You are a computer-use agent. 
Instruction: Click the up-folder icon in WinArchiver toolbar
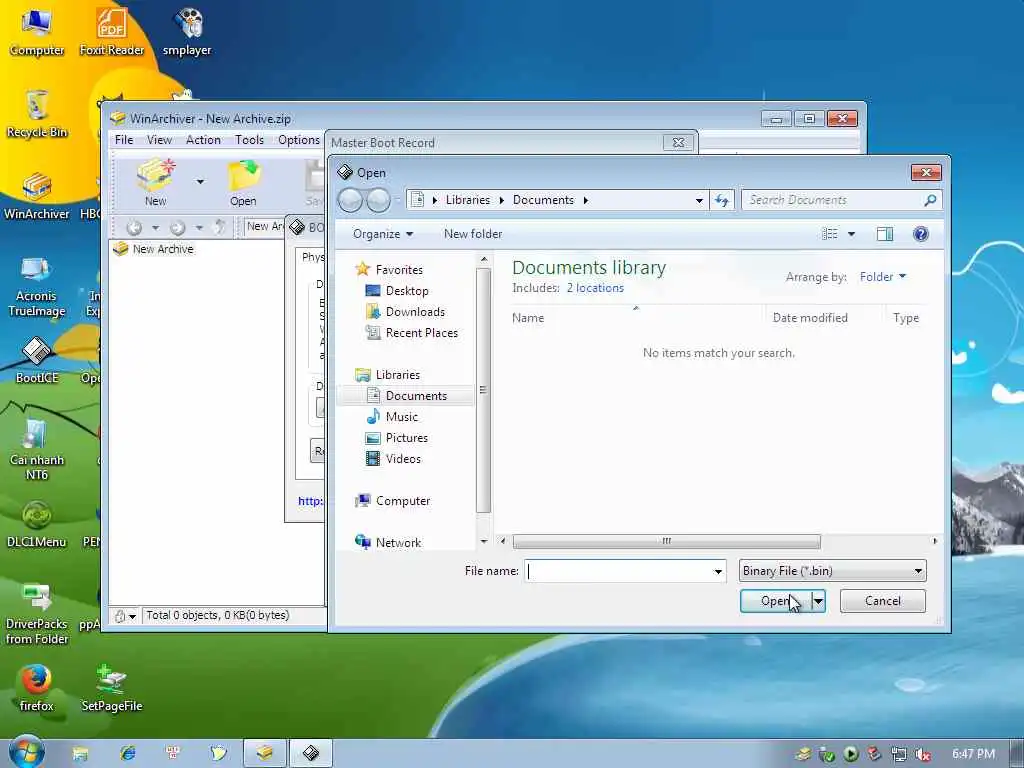[x=221, y=227]
